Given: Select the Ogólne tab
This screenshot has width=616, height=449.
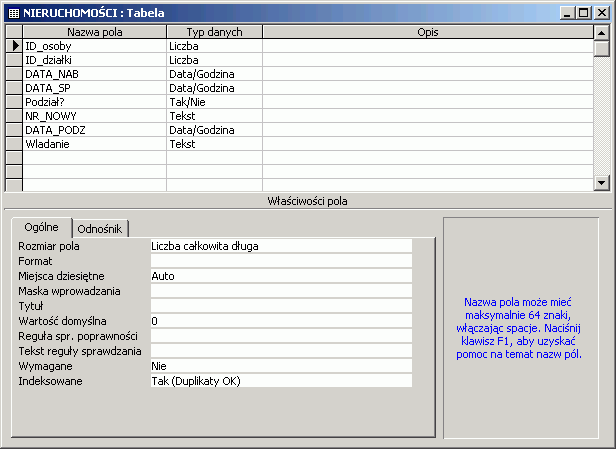Looking at the screenshot, I should click(x=42, y=227).
